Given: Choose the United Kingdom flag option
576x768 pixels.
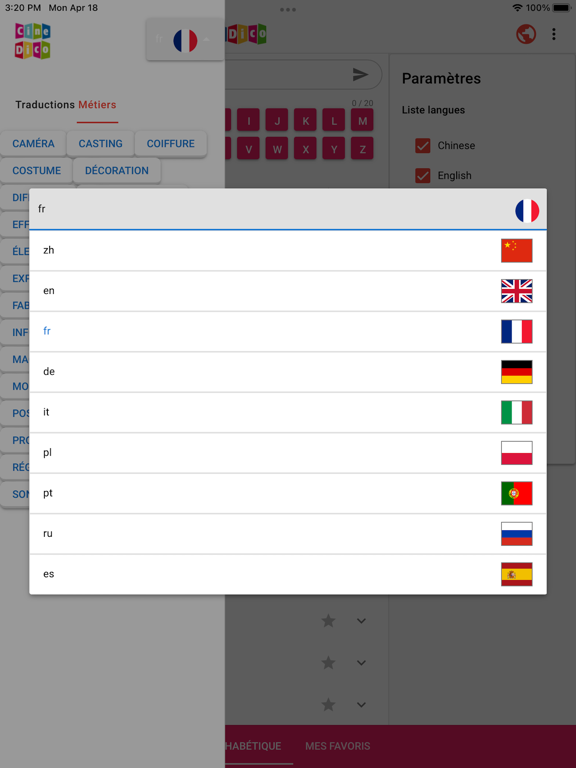Looking at the screenshot, I should pyautogui.click(x=516, y=291).
